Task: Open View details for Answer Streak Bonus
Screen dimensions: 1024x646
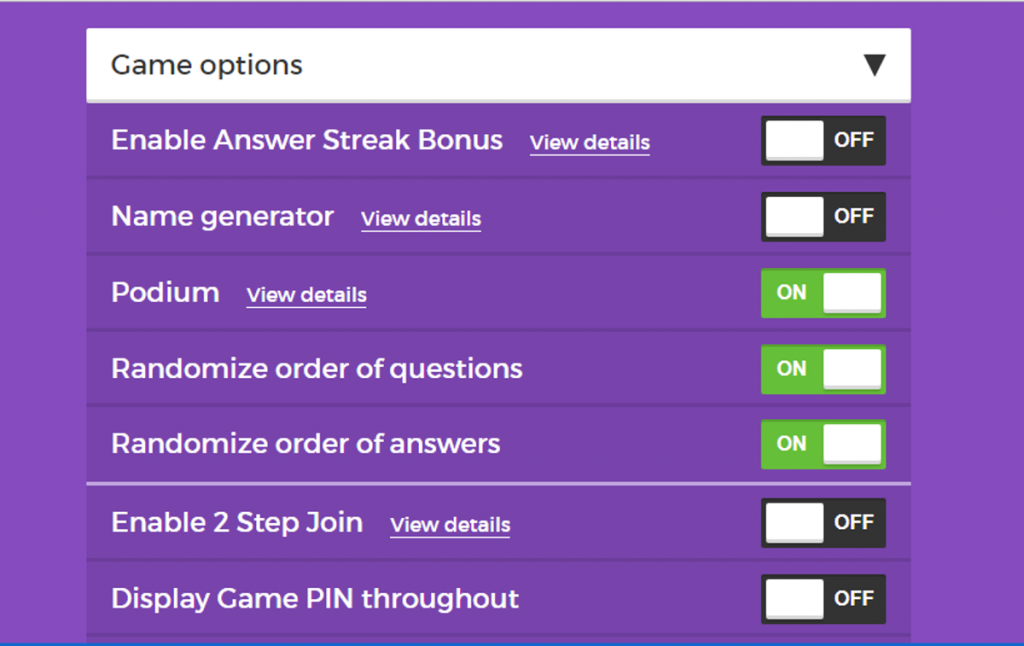Action: [x=589, y=143]
